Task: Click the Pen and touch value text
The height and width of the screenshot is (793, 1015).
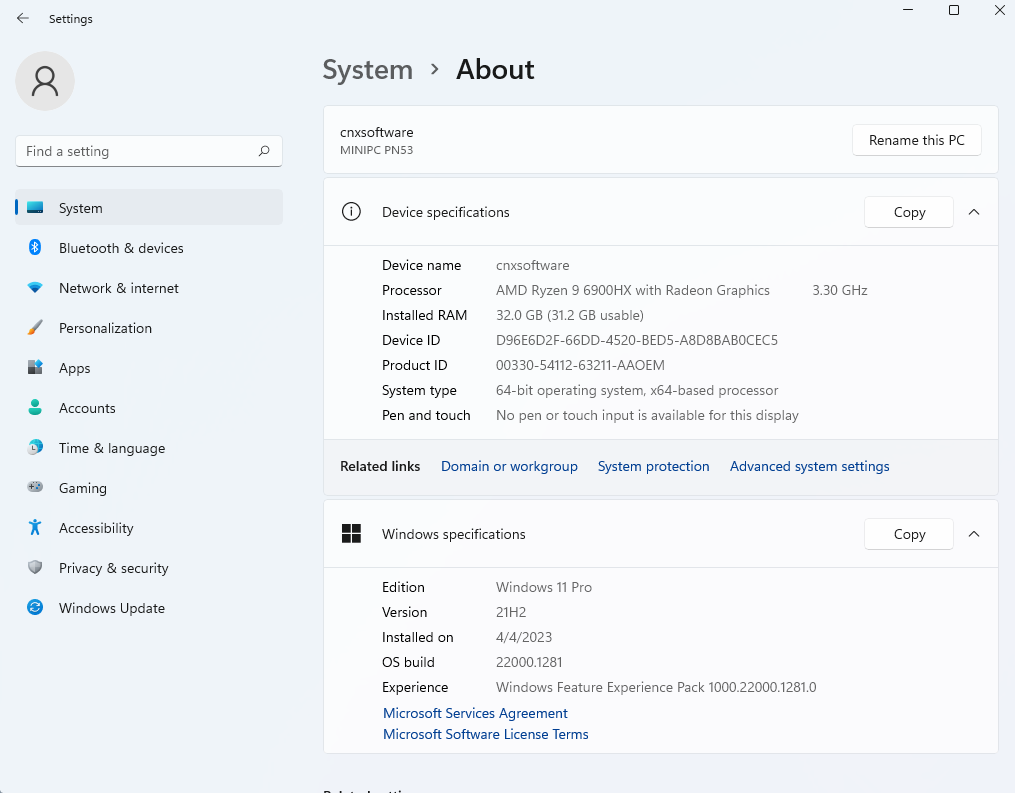Action: coord(647,415)
